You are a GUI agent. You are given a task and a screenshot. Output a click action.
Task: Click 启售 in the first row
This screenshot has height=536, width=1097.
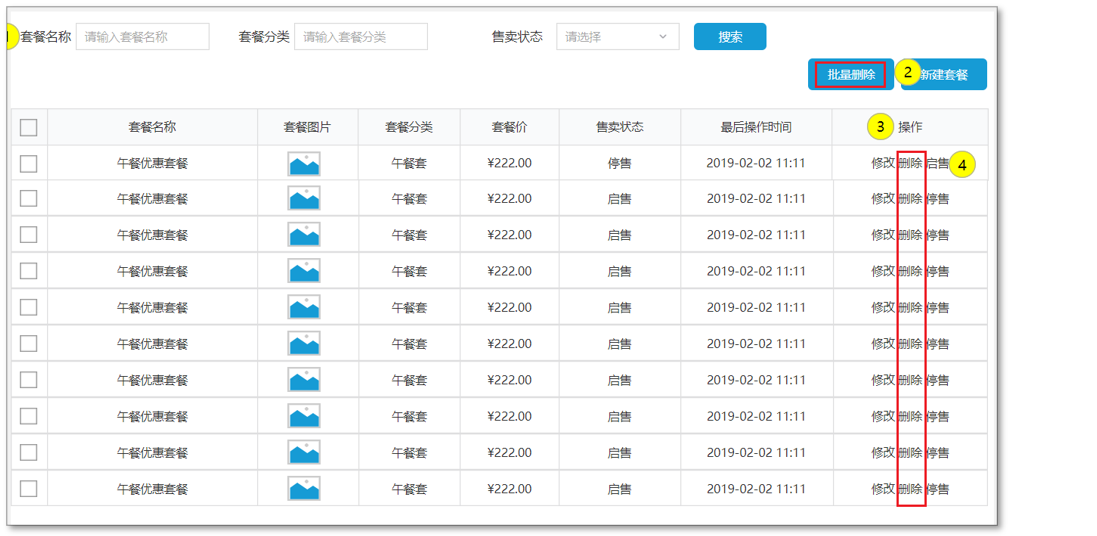click(x=937, y=164)
